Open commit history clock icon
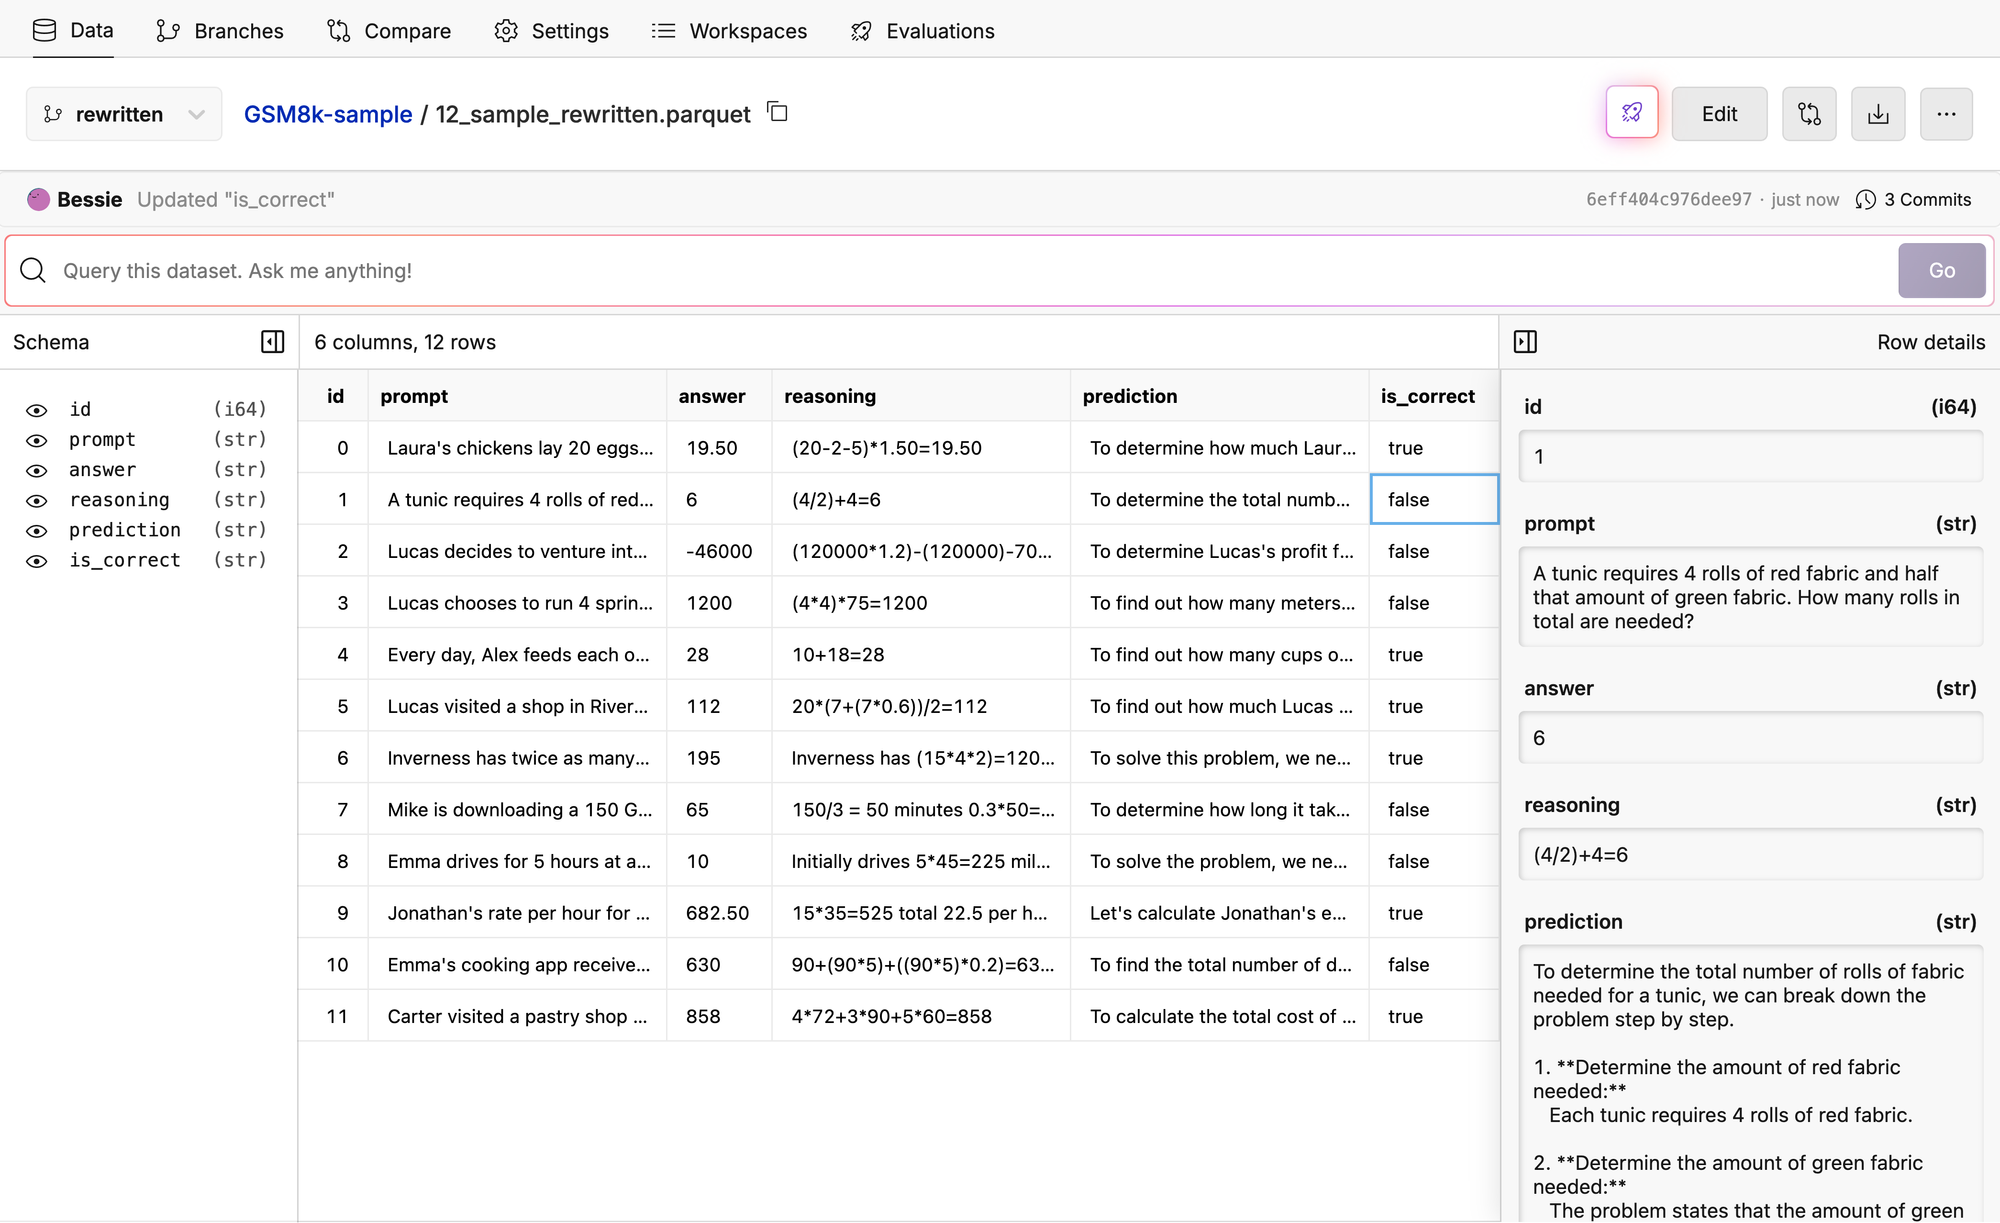Image resolution: width=2000 pixels, height=1223 pixels. [1865, 200]
